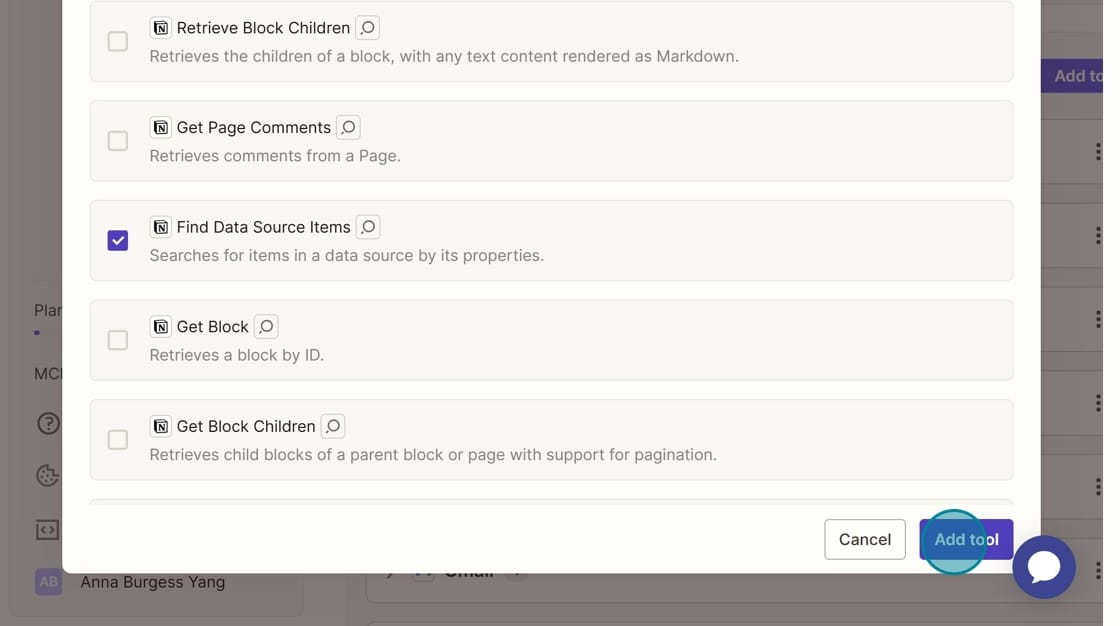The width and height of the screenshot is (1120, 626).
Task: Enable the Retrieve Block Children checkbox
Action: pyautogui.click(x=118, y=41)
